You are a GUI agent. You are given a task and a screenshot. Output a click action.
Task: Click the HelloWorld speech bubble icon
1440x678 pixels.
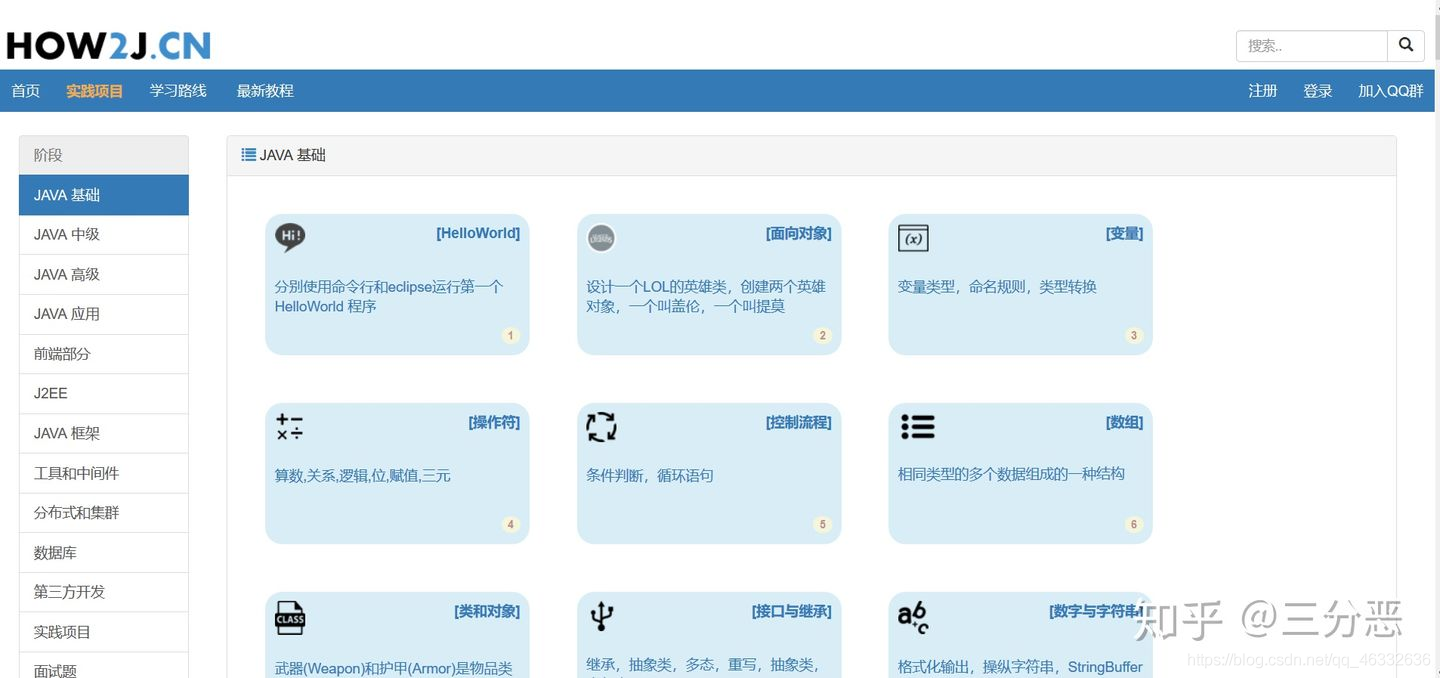[290, 237]
